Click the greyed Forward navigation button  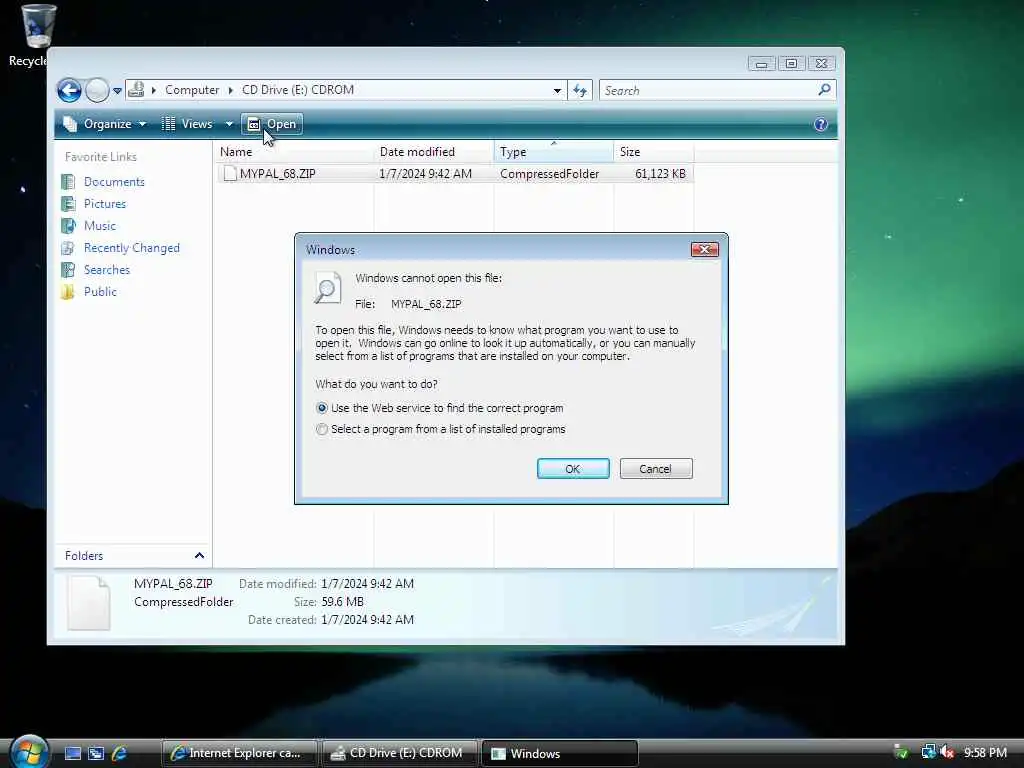point(97,90)
